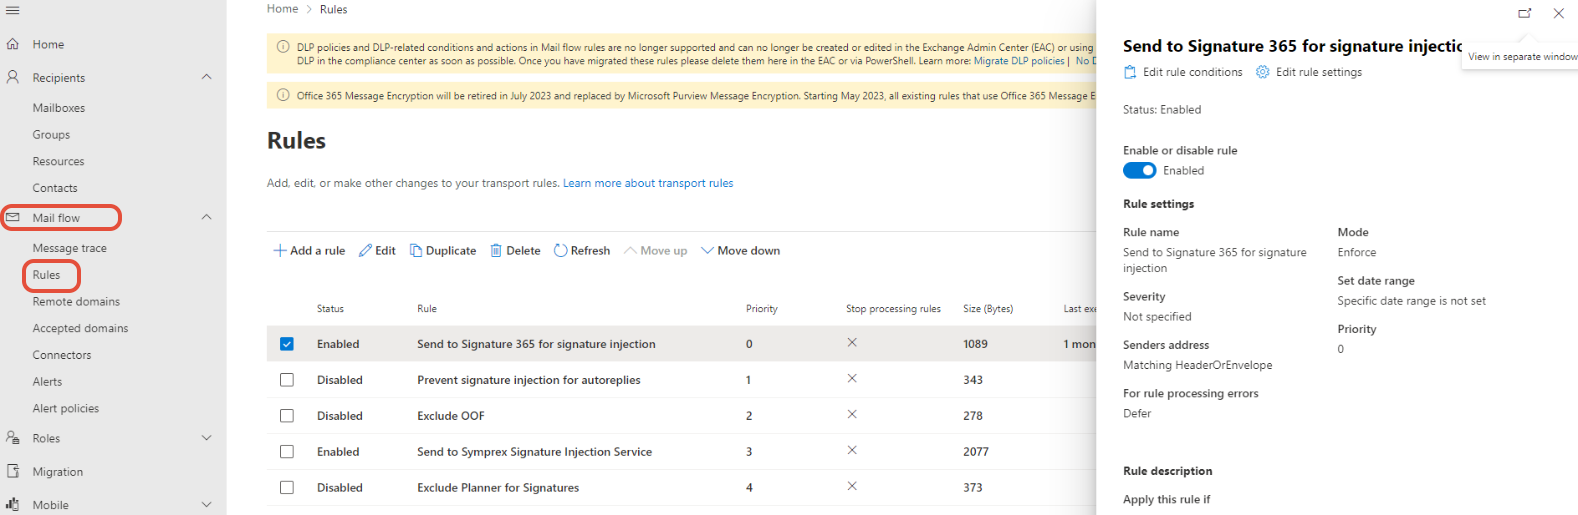Check the Exclude OOF rule checkbox
The image size is (1578, 515).
pos(287,416)
